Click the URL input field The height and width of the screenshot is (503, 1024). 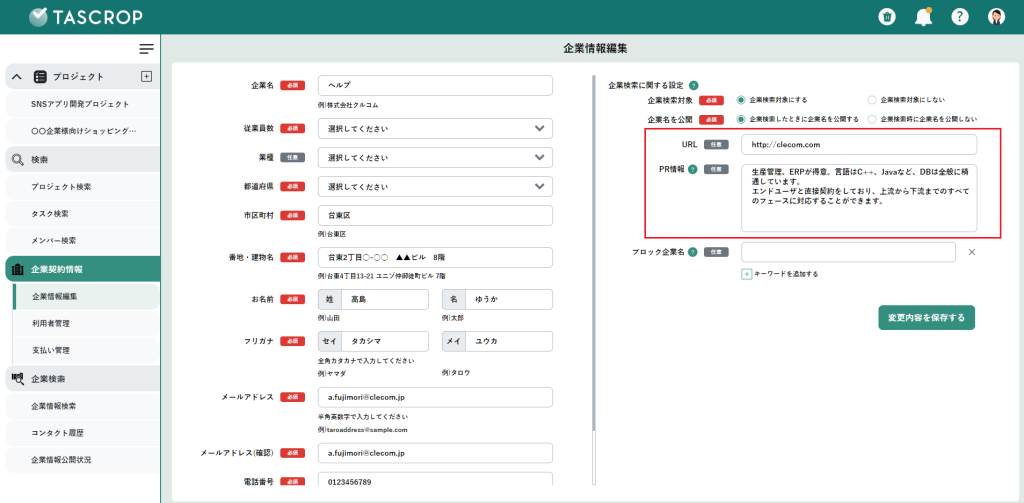pyautogui.click(x=859, y=145)
